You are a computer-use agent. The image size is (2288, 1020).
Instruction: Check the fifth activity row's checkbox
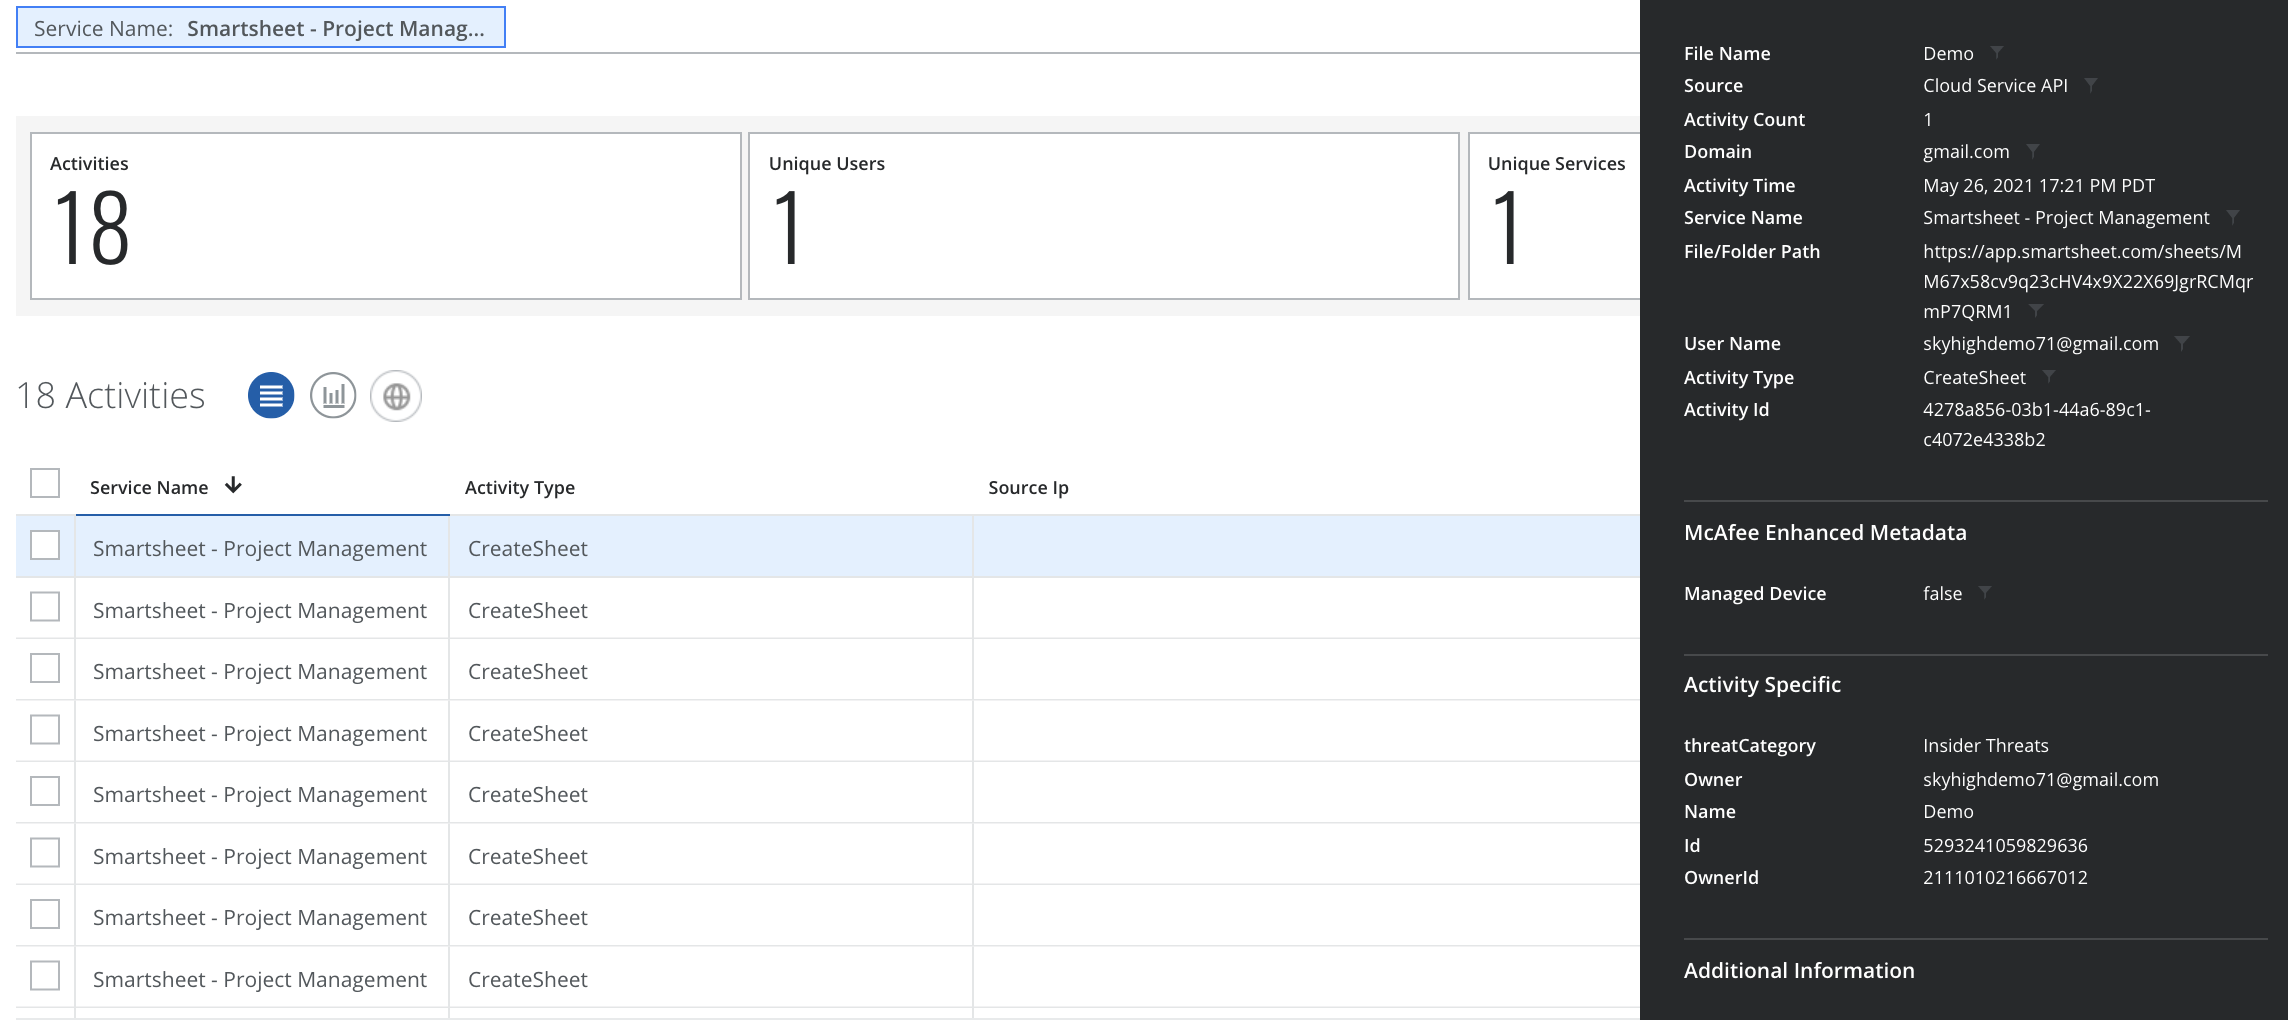click(x=45, y=791)
